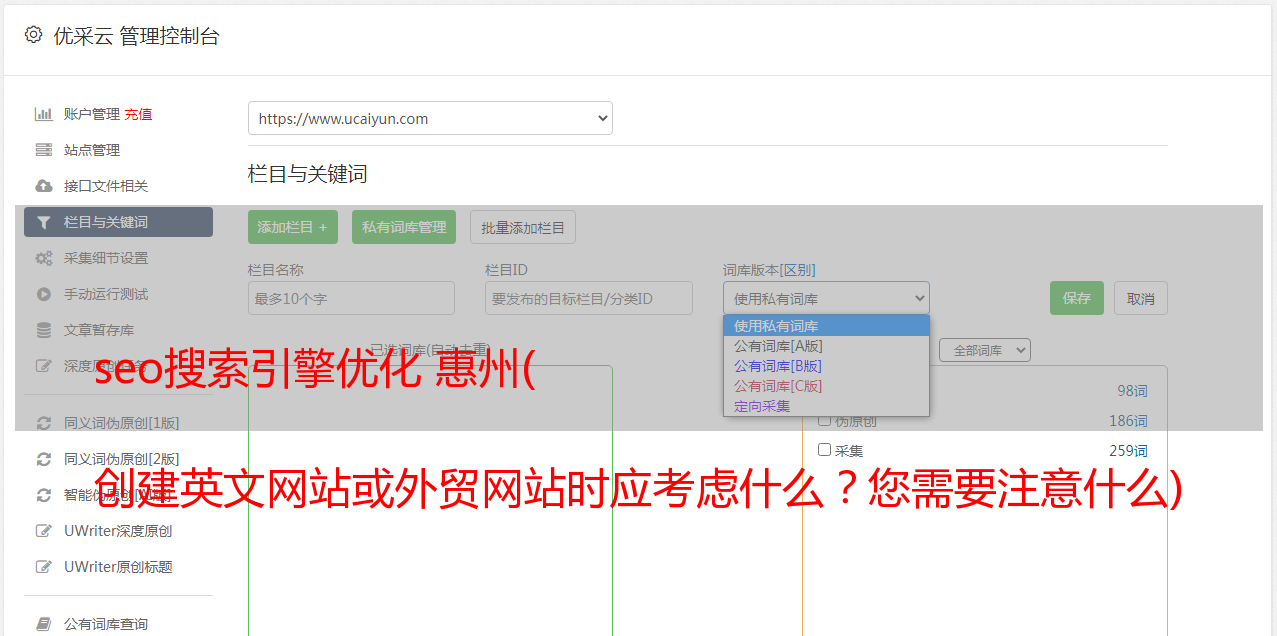Click the 添加栏目 + button

pos(293,227)
